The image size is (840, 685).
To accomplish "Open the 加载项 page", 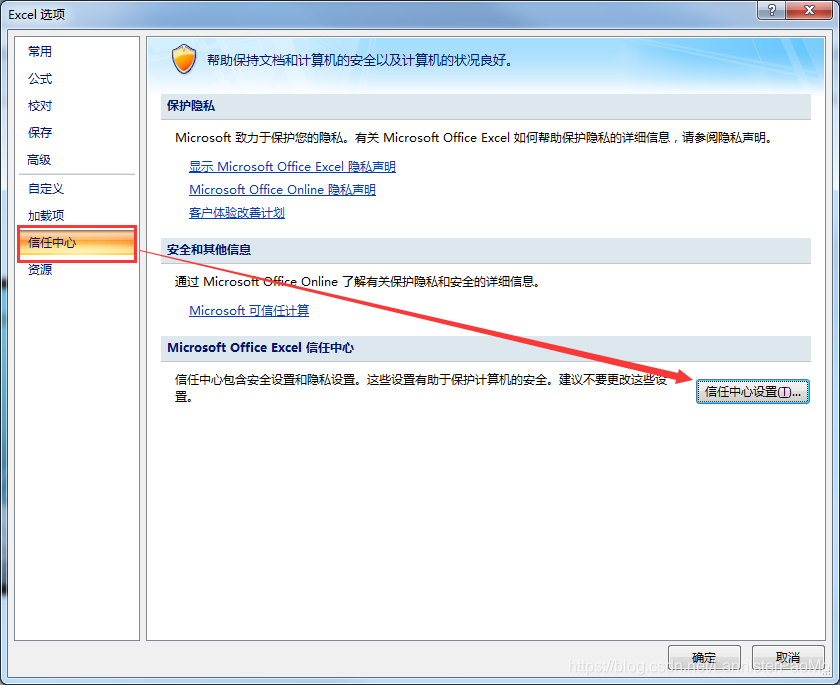I will [x=46, y=215].
